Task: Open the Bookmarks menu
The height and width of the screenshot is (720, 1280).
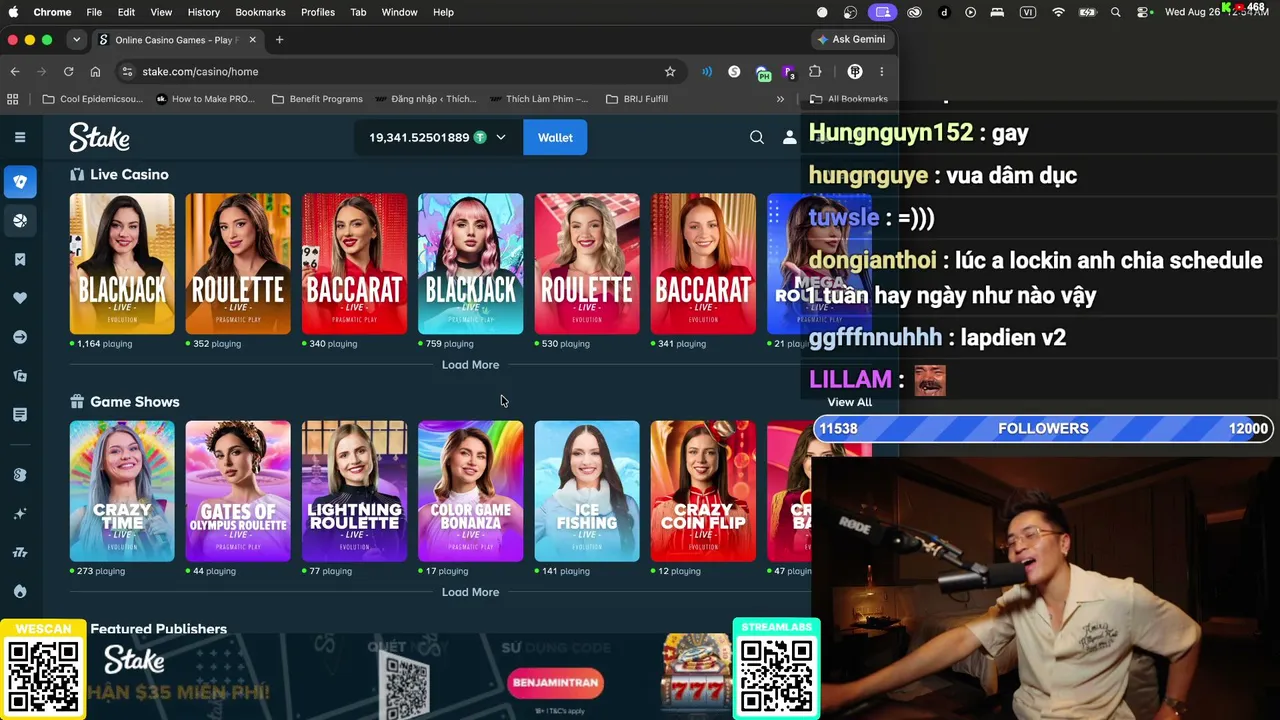Action: tap(260, 12)
